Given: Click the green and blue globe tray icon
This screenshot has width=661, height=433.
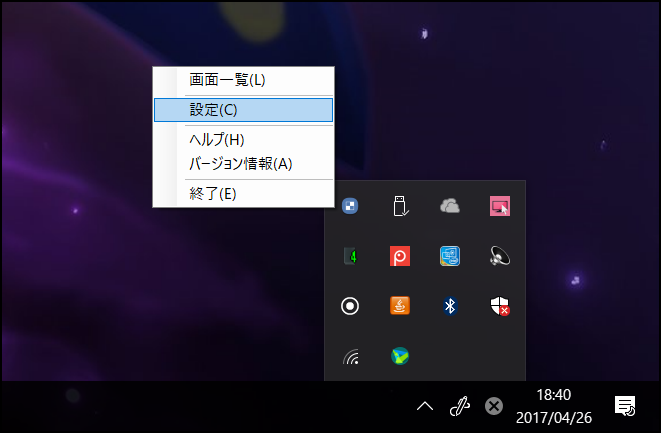Looking at the screenshot, I should pyautogui.click(x=400, y=356).
